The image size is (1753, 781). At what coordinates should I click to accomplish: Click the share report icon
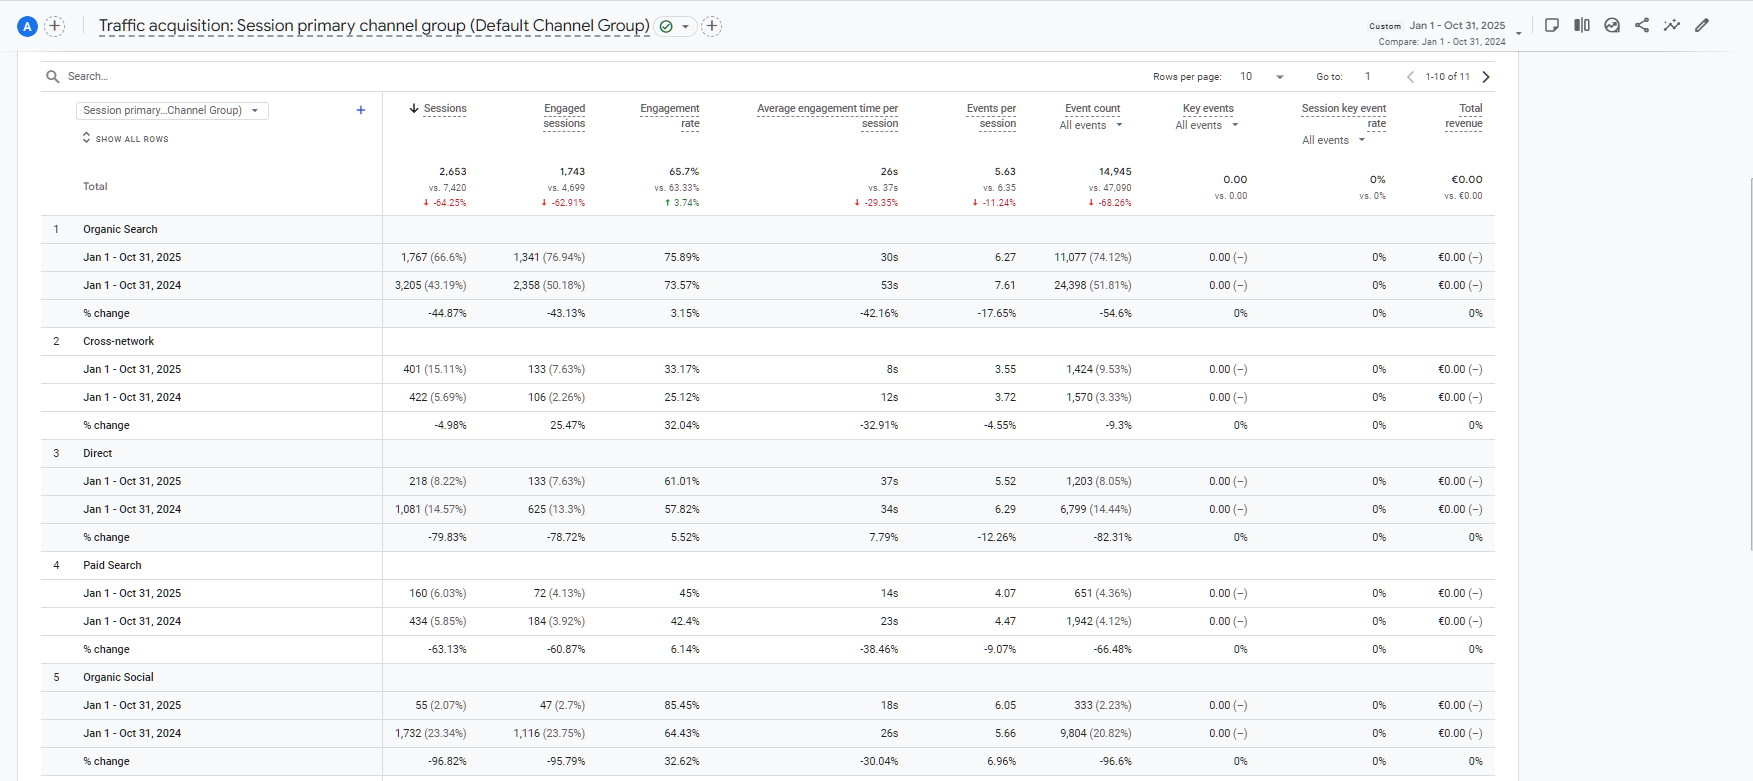(x=1642, y=26)
